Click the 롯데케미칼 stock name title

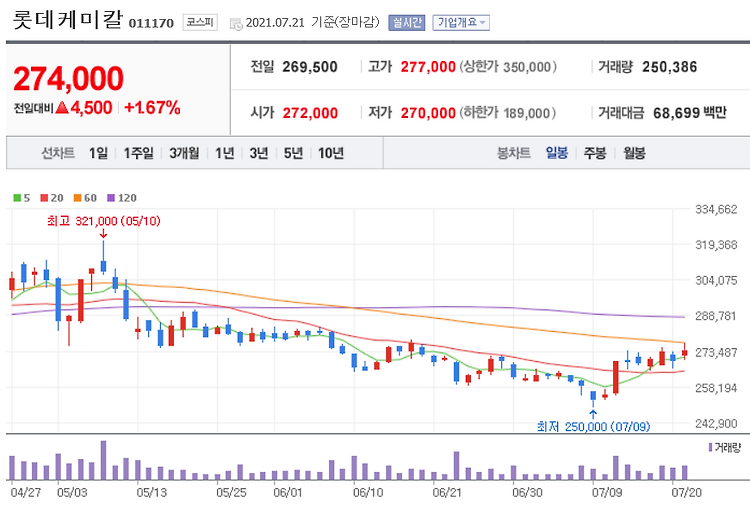(x=67, y=20)
